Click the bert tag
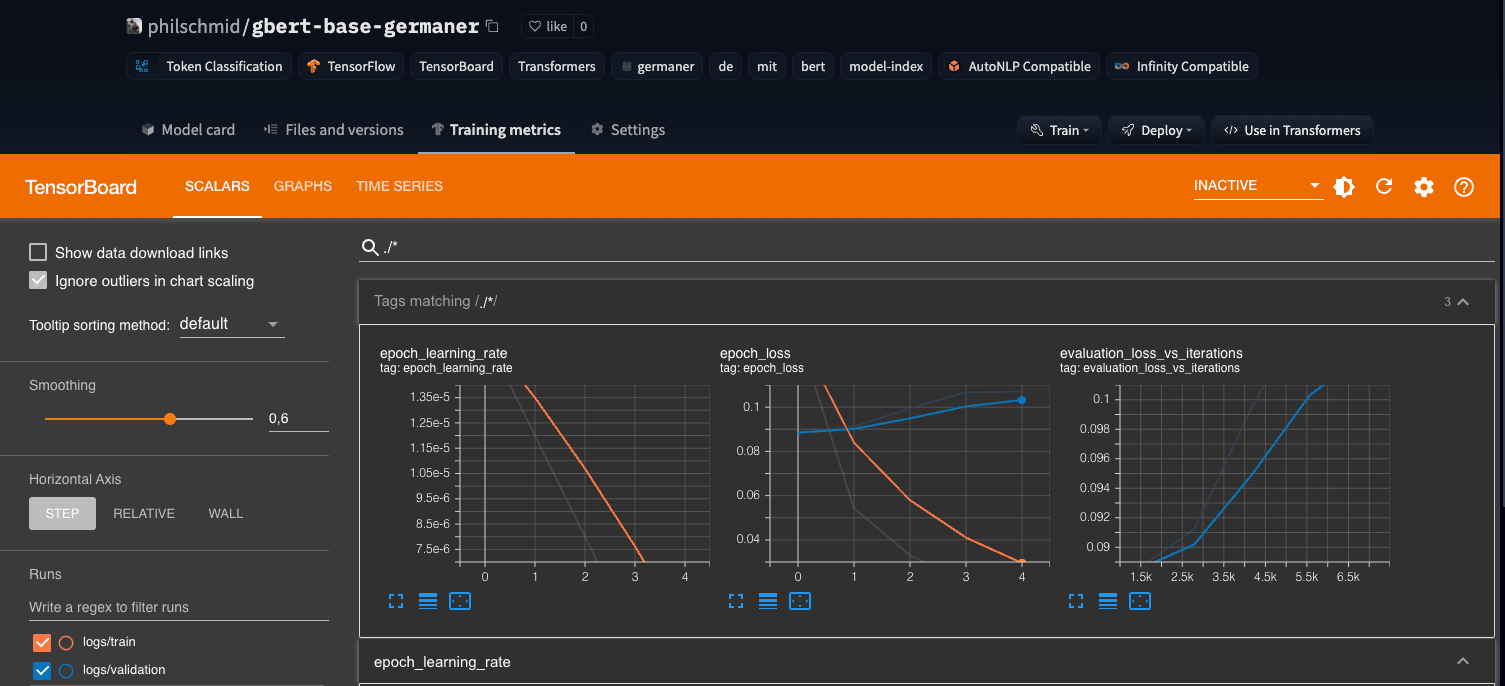1505x686 pixels. [813, 66]
